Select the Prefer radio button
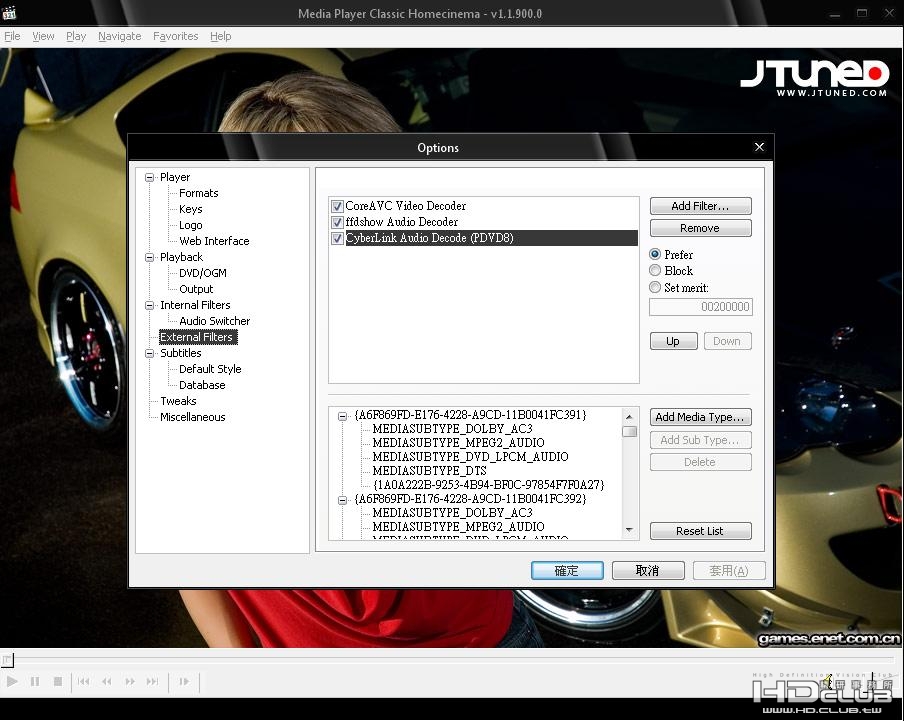The height and width of the screenshot is (721, 904). pyautogui.click(x=655, y=254)
